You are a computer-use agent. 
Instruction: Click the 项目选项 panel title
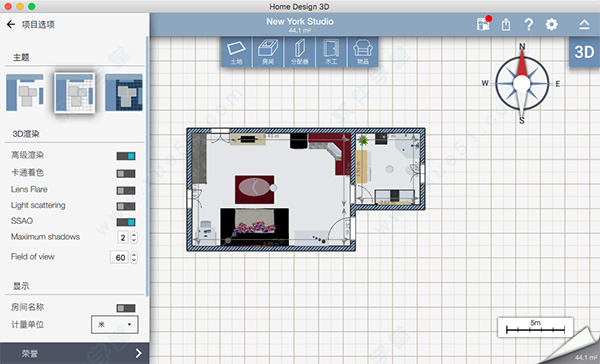(38, 24)
